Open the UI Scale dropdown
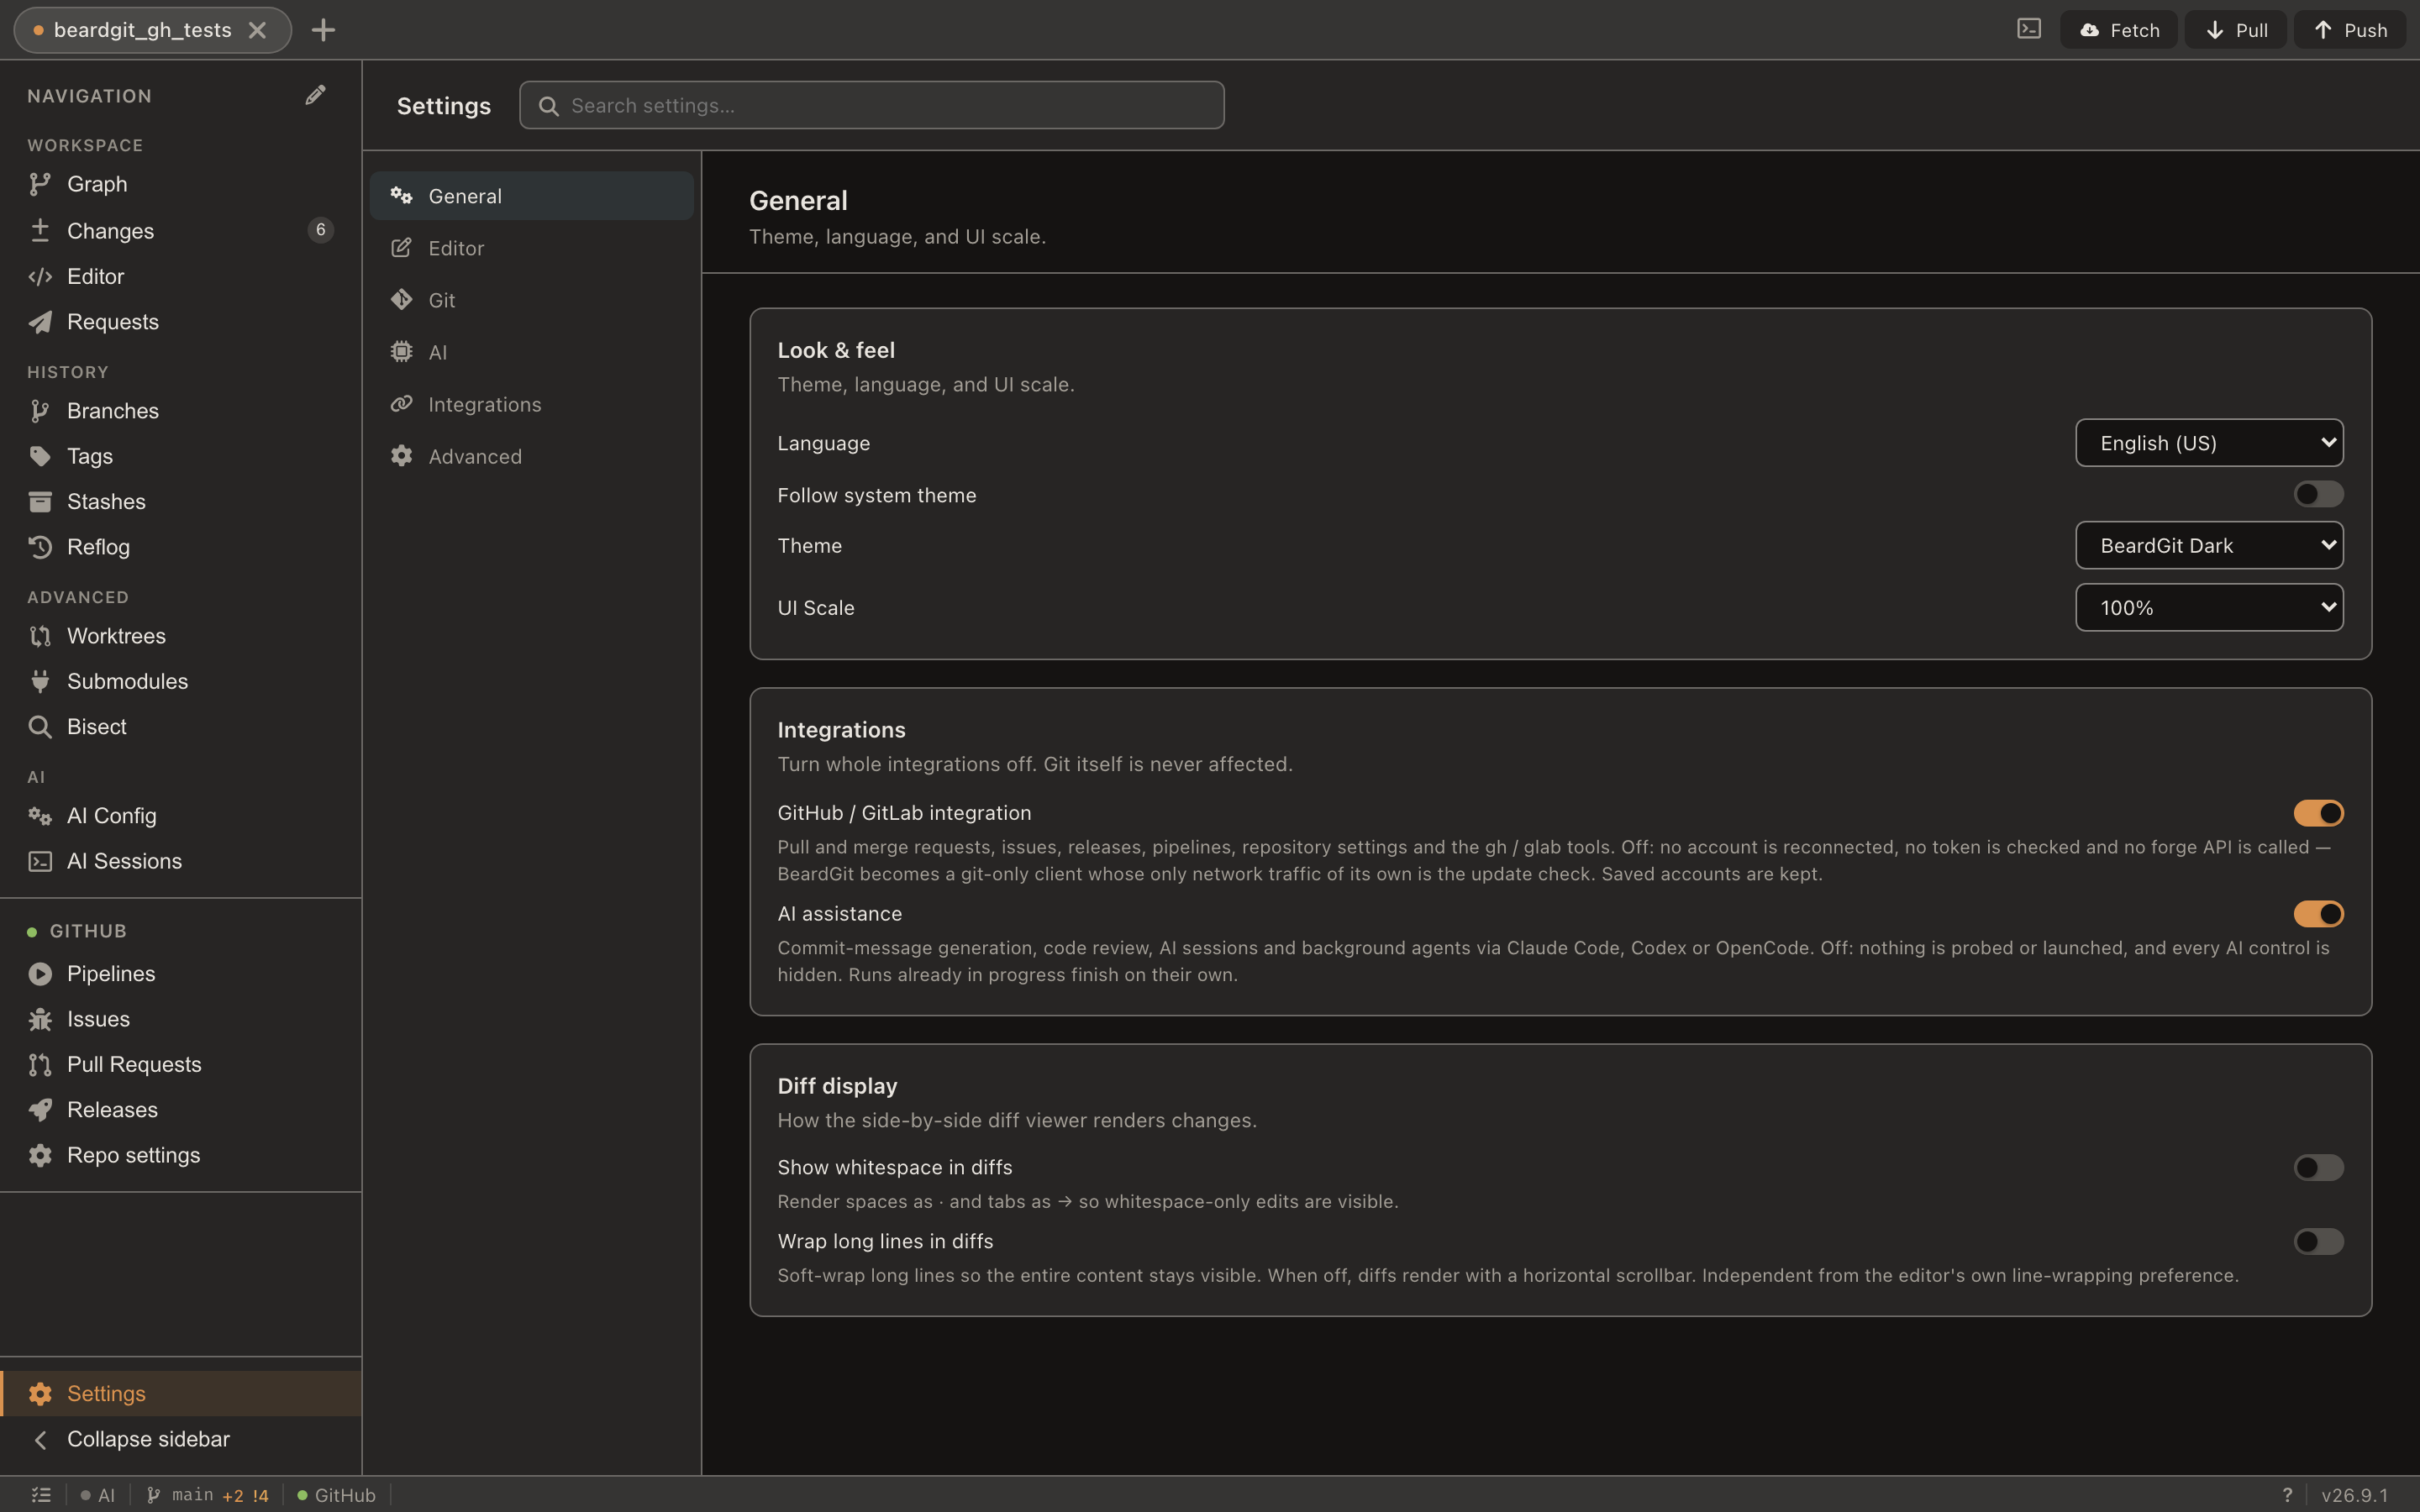 [2209, 607]
